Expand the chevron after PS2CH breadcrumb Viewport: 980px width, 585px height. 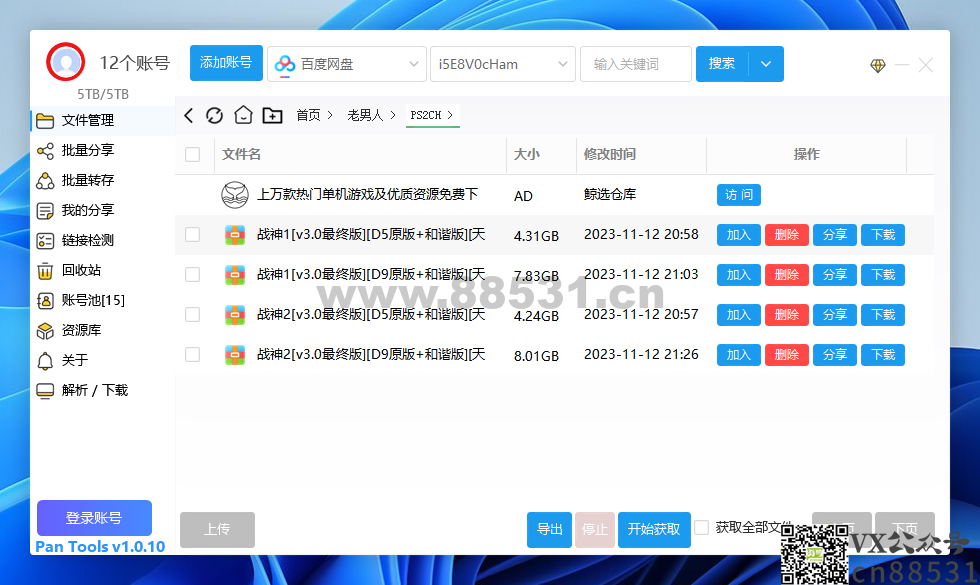(450, 115)
